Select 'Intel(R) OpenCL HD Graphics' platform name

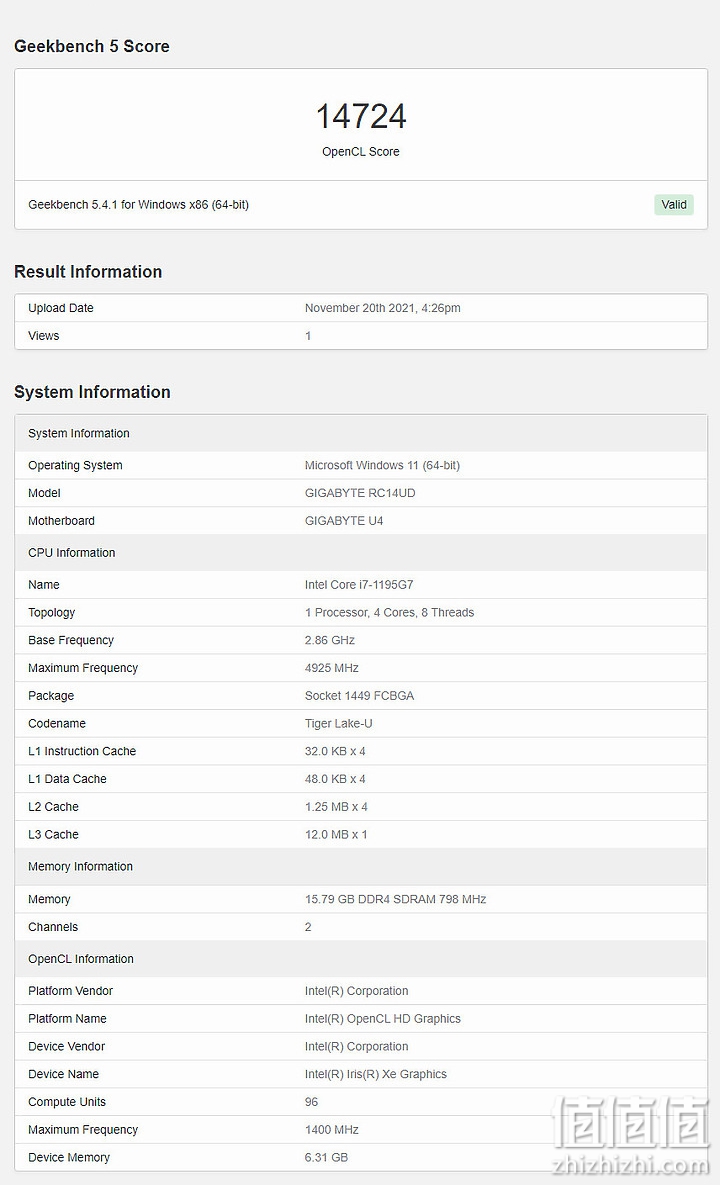pos(382,1019)
